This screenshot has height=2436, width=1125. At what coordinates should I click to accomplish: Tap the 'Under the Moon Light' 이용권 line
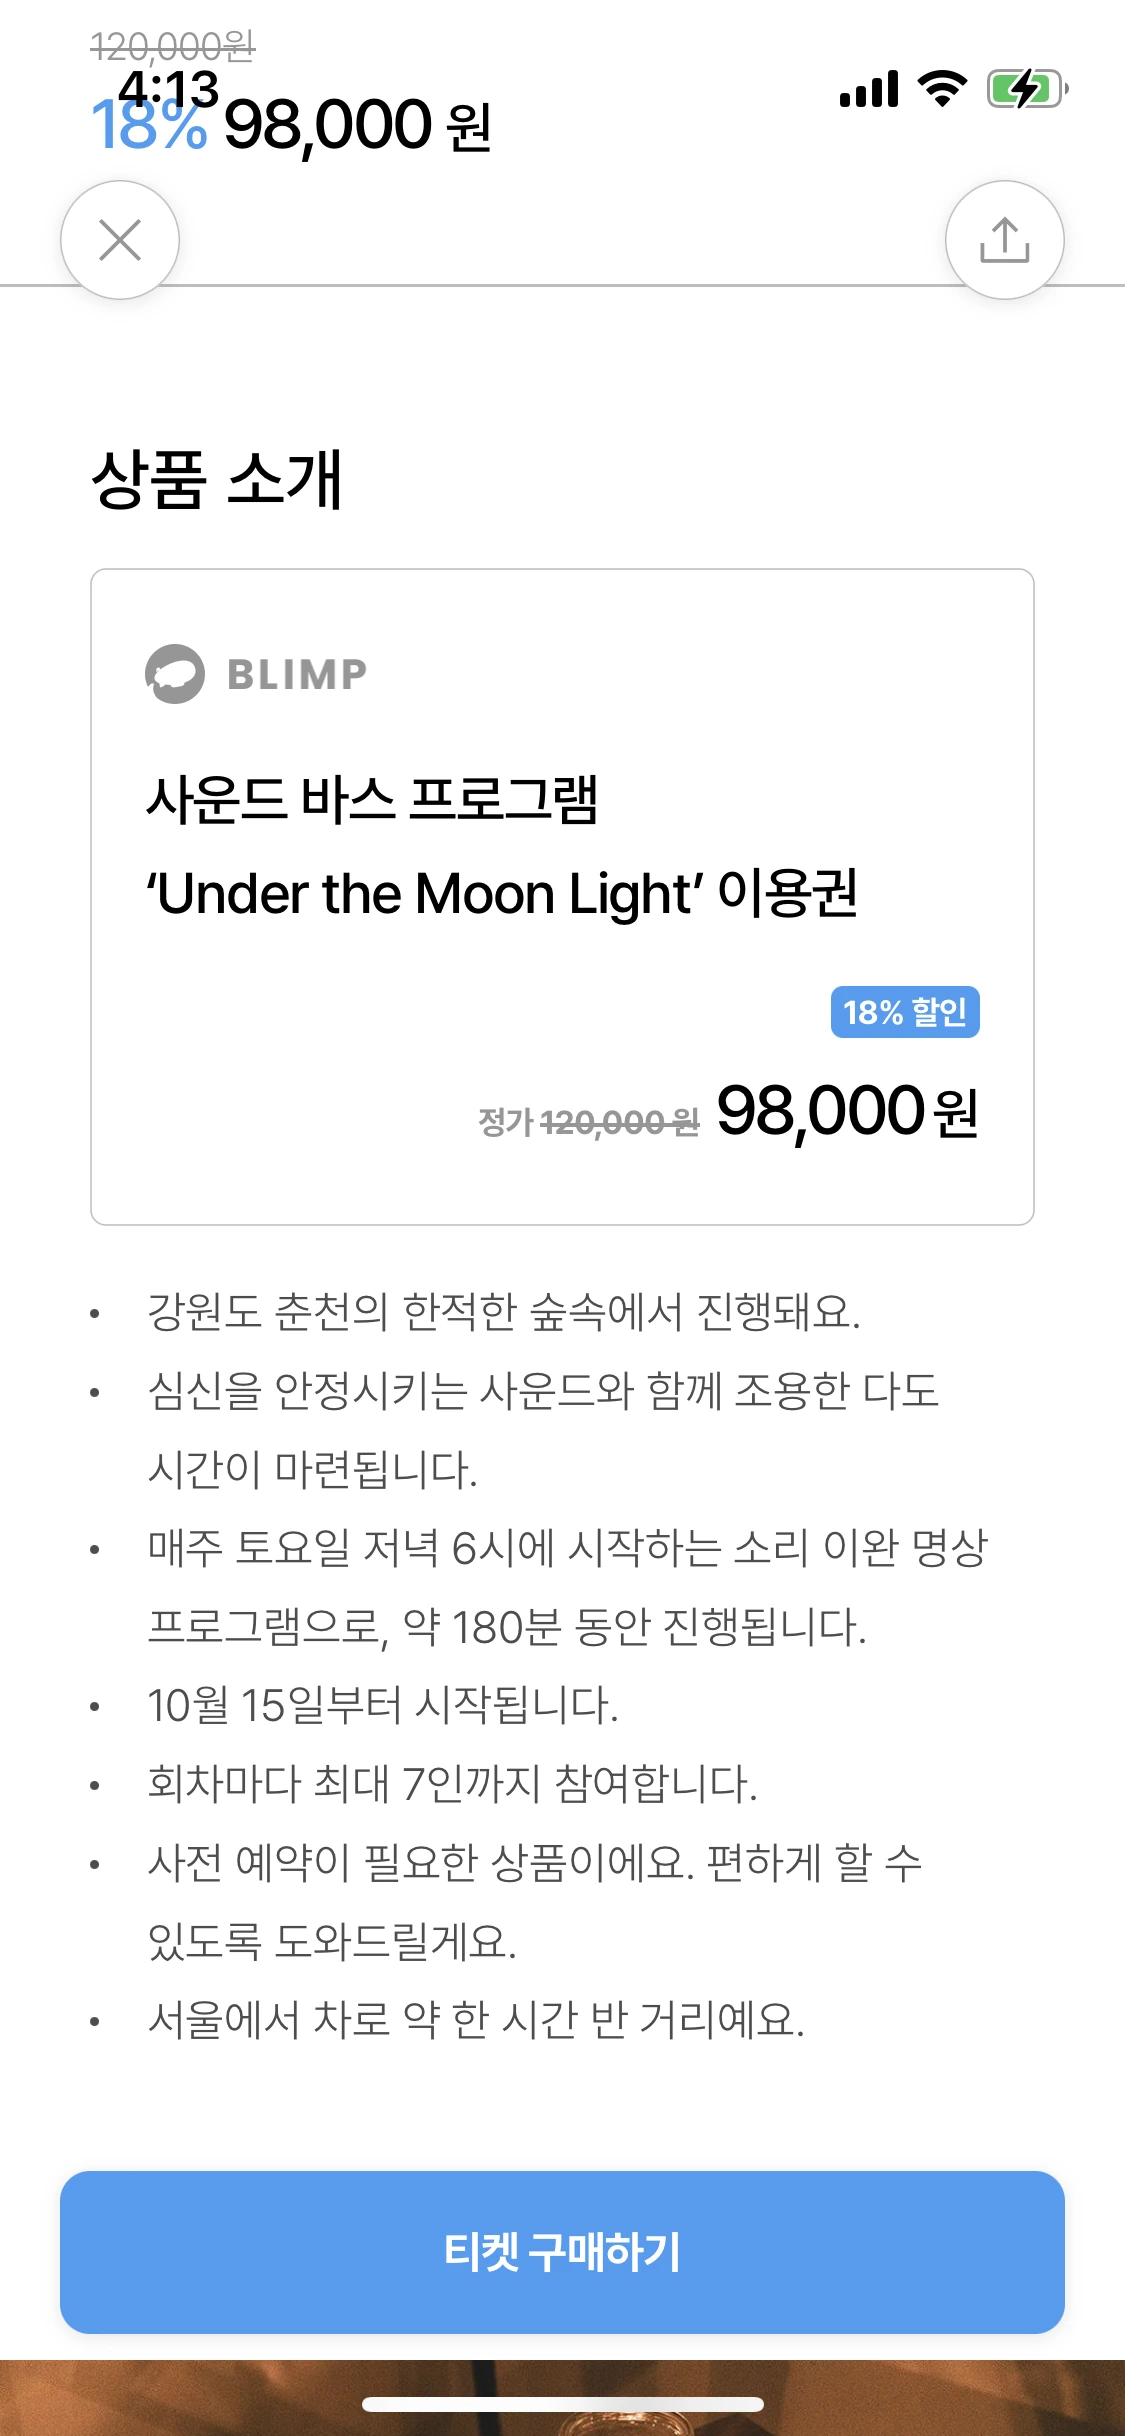(x=502, y=893)
